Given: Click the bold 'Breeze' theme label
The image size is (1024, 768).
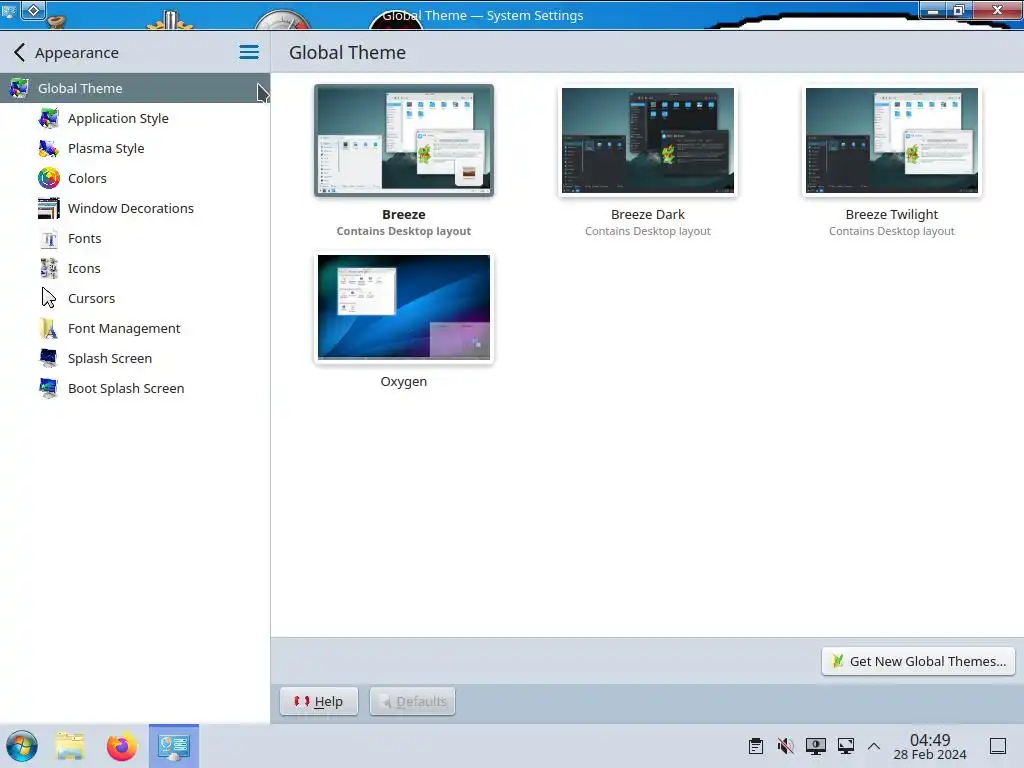Looking at the screenshot, I should pyautogui.click(x=404, y=214).
